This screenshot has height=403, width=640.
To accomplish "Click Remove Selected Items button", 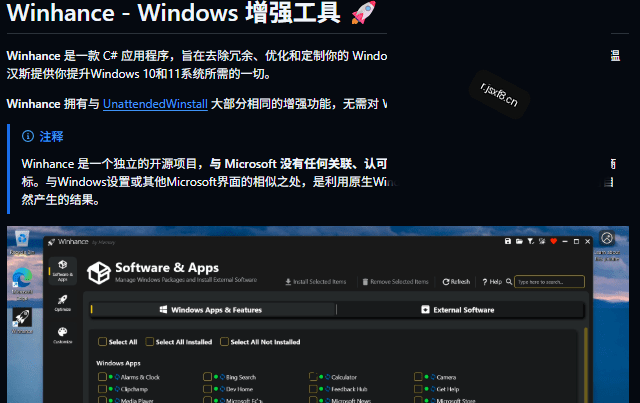I will [396, 282].
